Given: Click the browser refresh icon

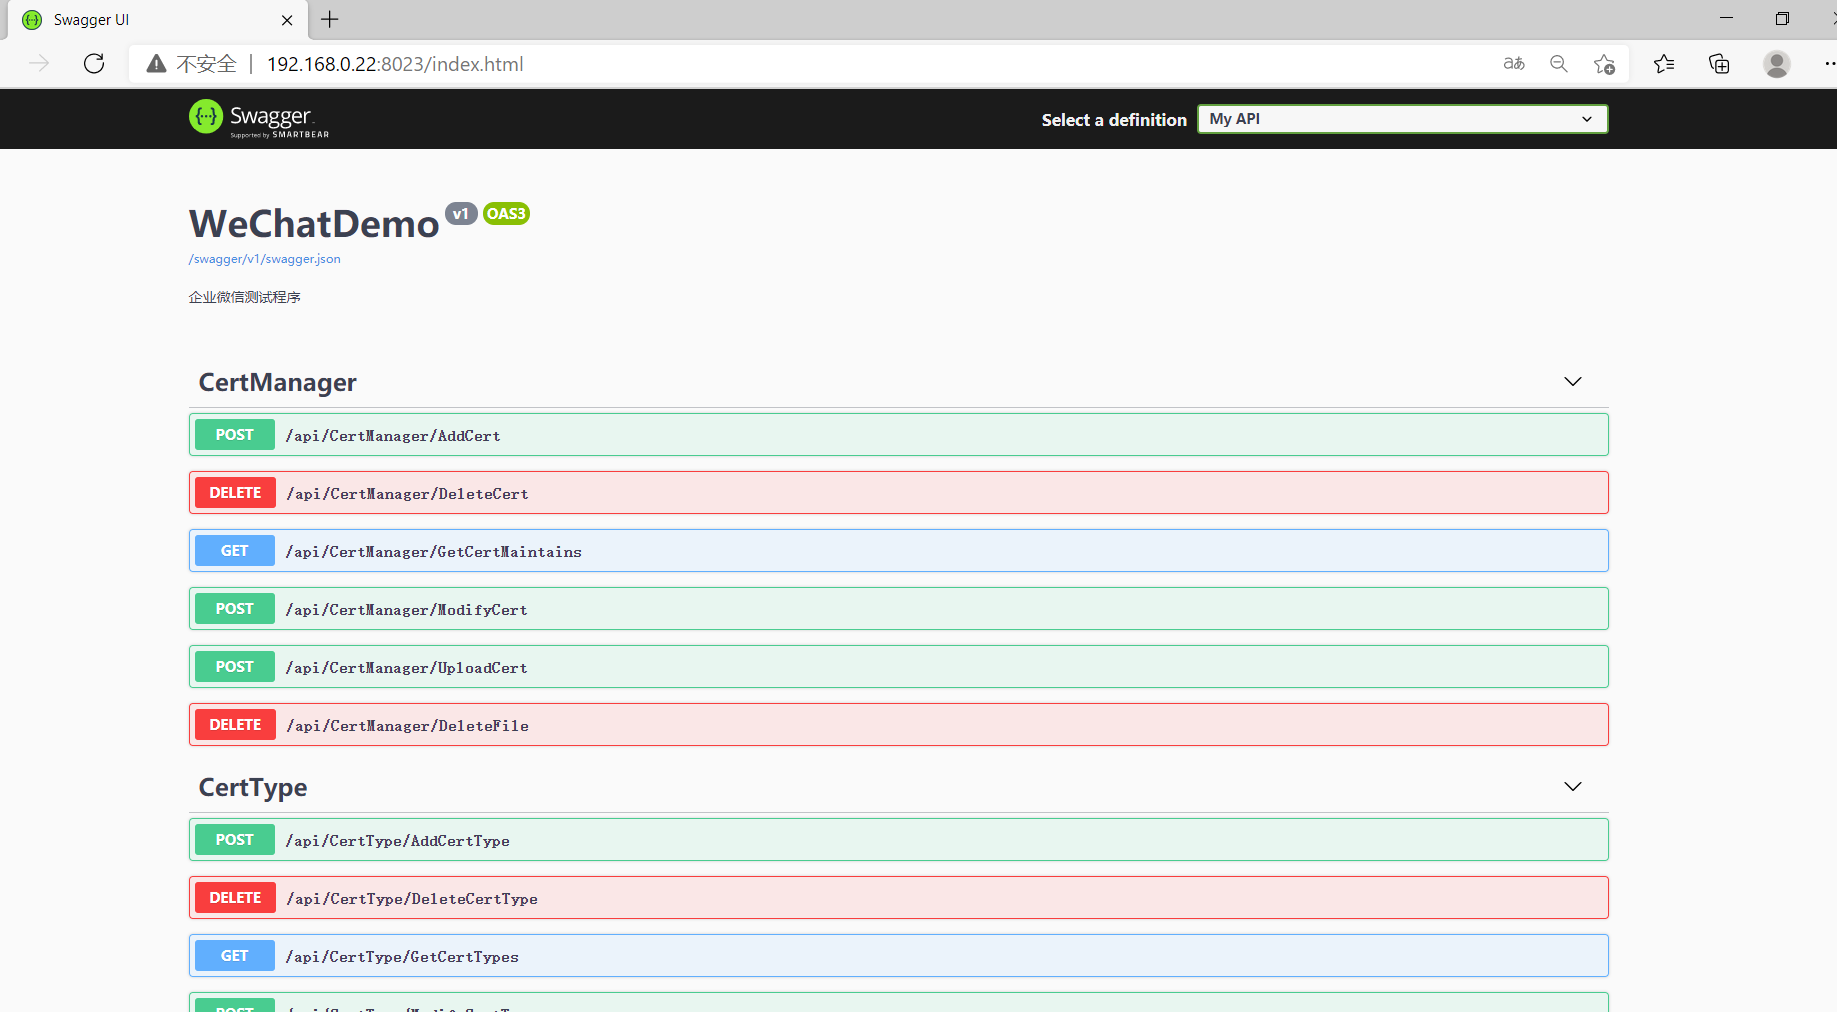Looking at the screenshot, I should pyautogui.click(x=94, y=64).
